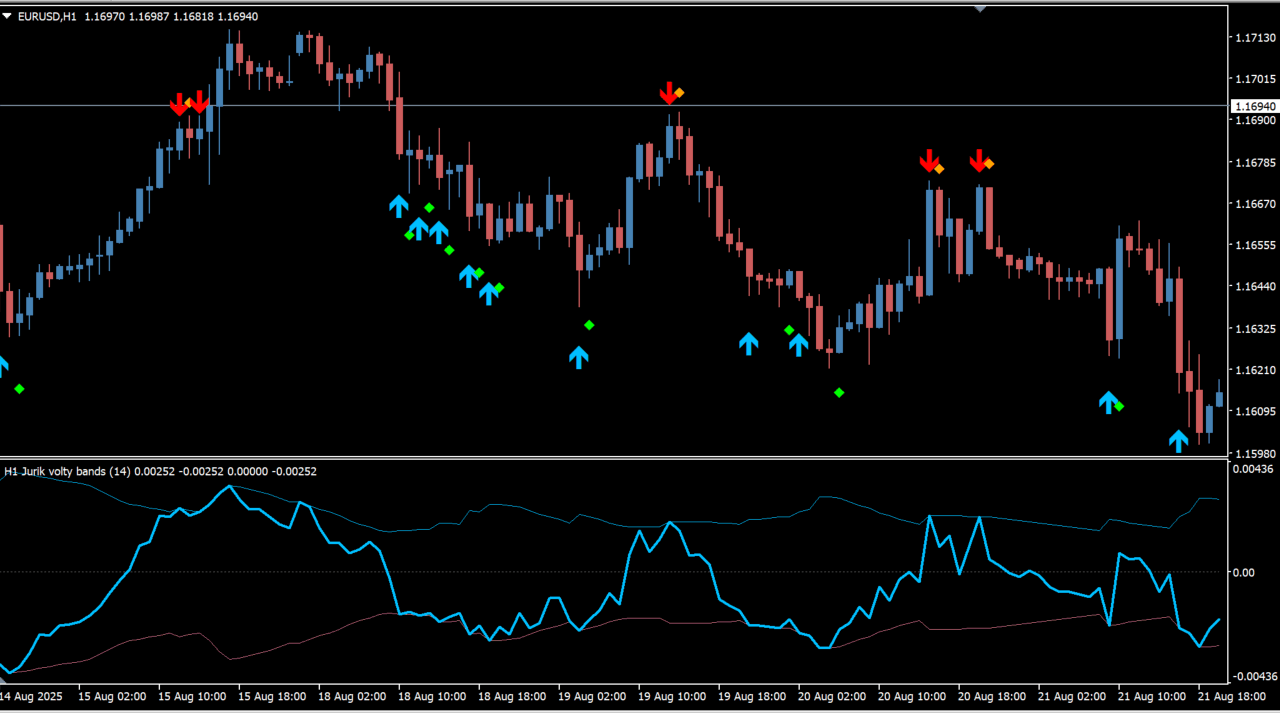Select the highlighted current price label 1.16940
Viewport: 1280px width, 713px height.
coord(1254,106)
